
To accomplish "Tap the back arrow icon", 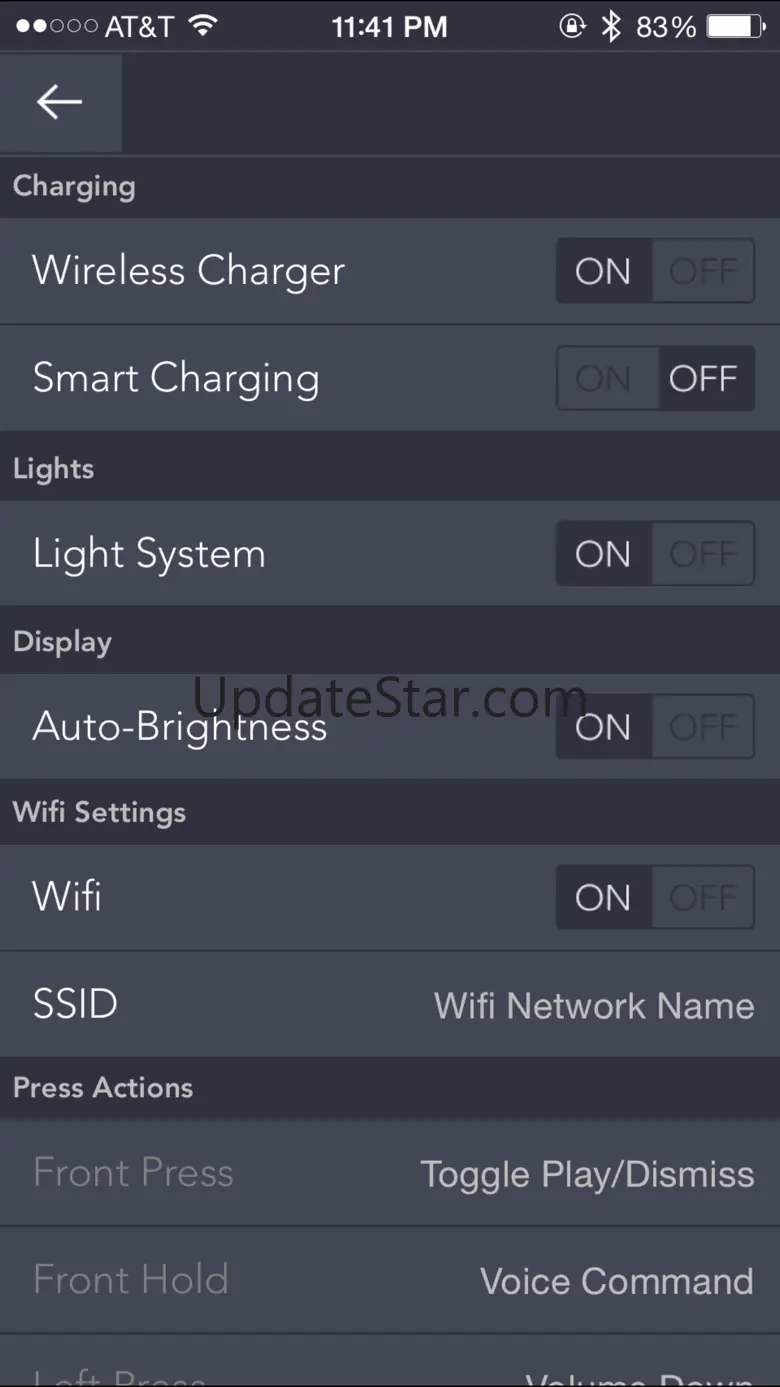I will pyautogui.click(x=60, y=102).
